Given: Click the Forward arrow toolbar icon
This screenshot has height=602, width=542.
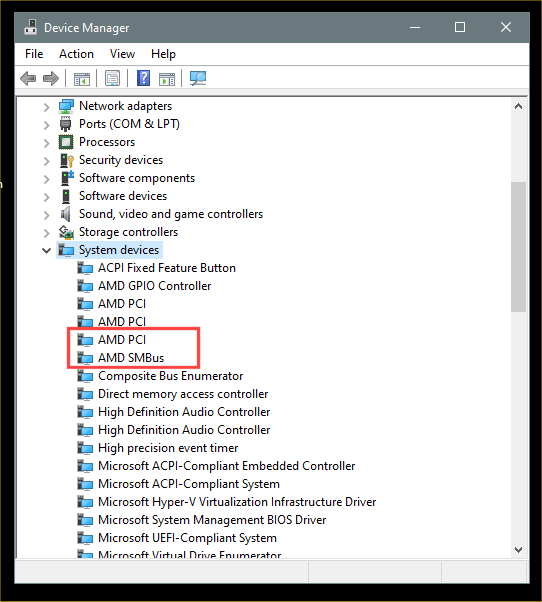Looking at the screenshot, I should pyautogui.click(x=51, y=79).
